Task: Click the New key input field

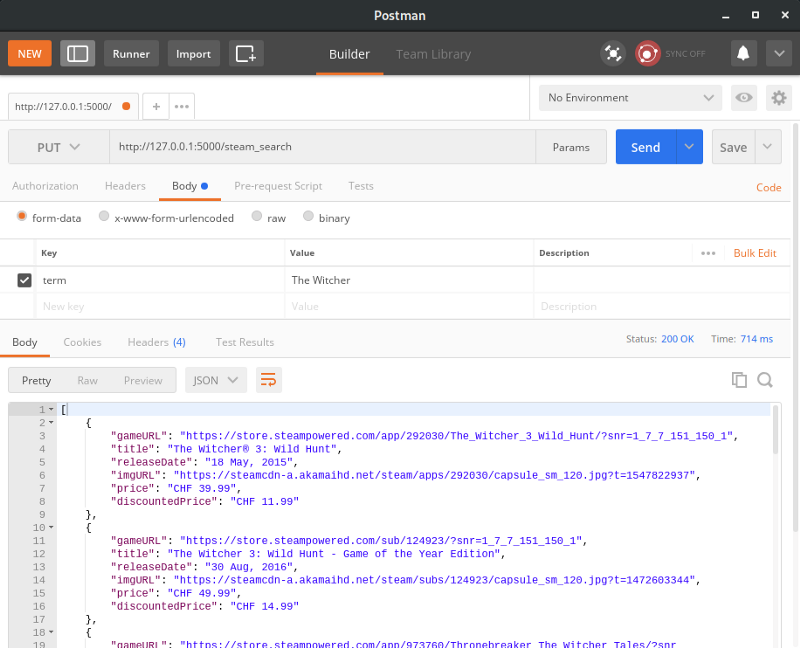Action: [x=160, y=307]
